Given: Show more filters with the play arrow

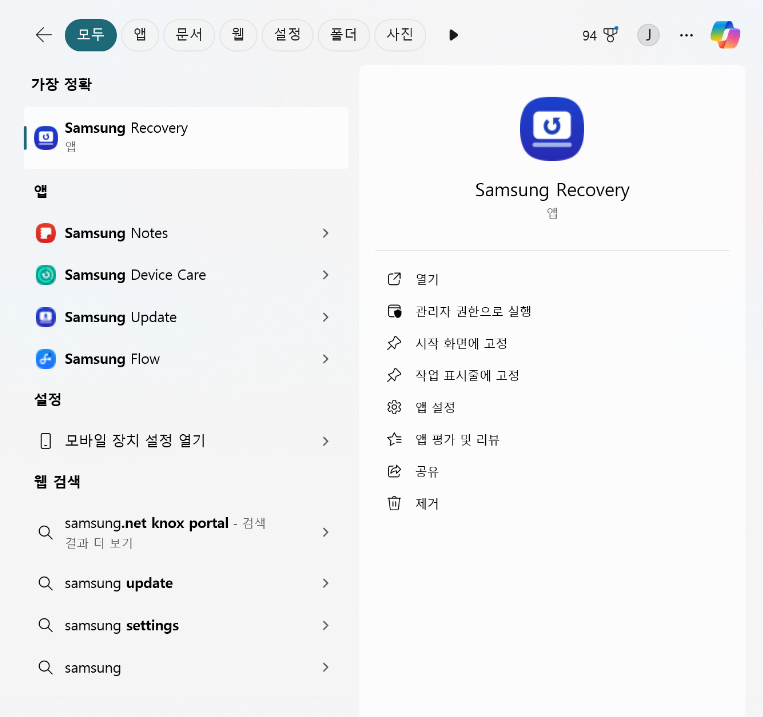Looking at the screenshot, I should tap(454, 35).
